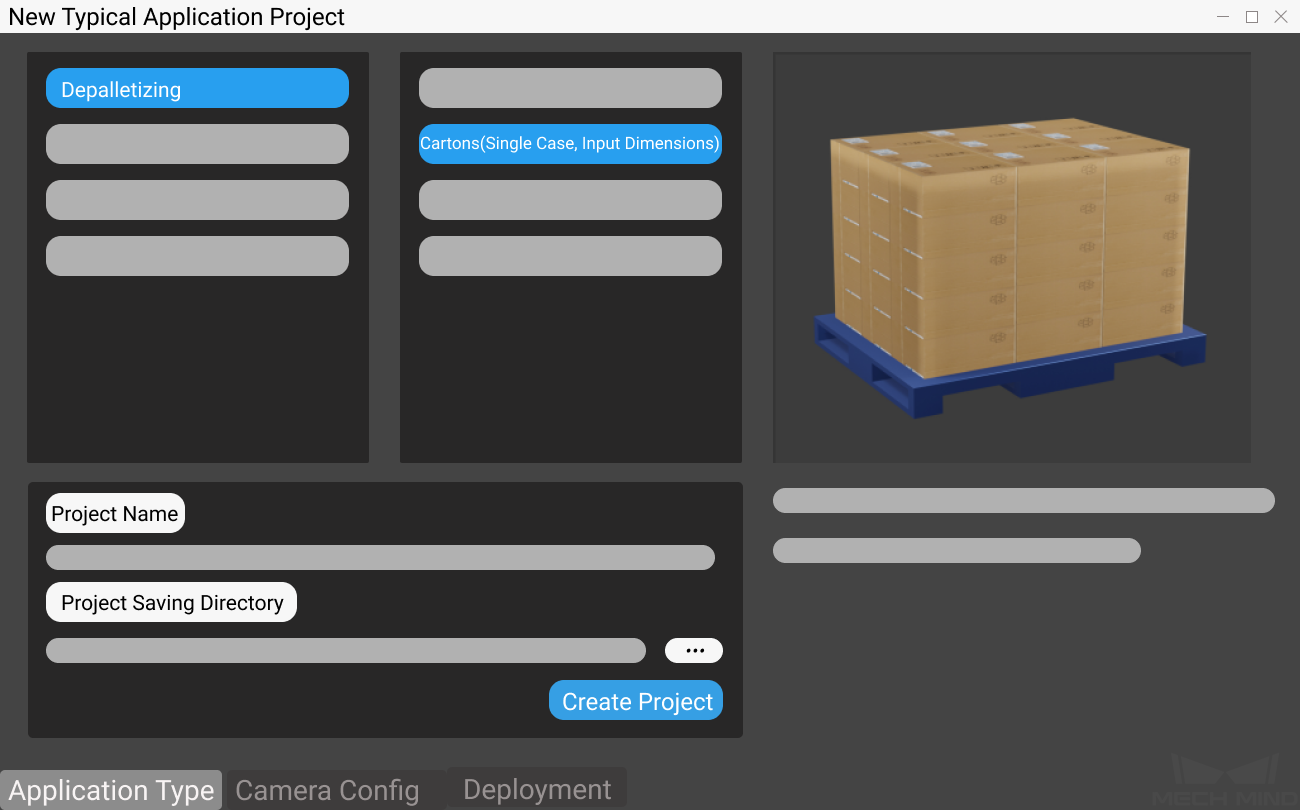This screenshot has width=1300, height=810.
Task: Click the carton pallet preview image
Action: (1011, 256)
